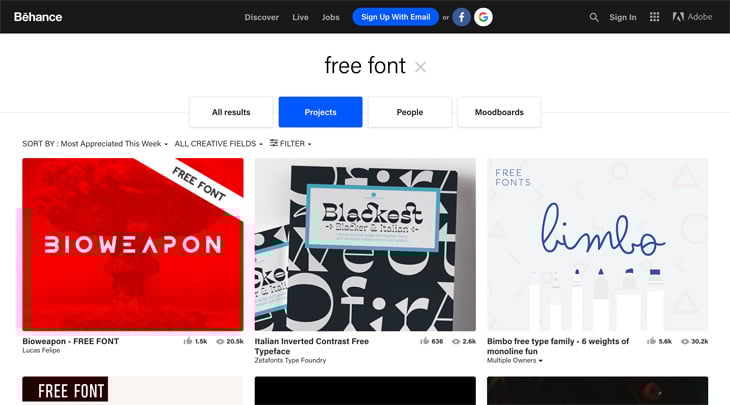This screenshot has height=405, width=730.
Task: Select the Moodboards tab
Action: [x=499, y=112]
